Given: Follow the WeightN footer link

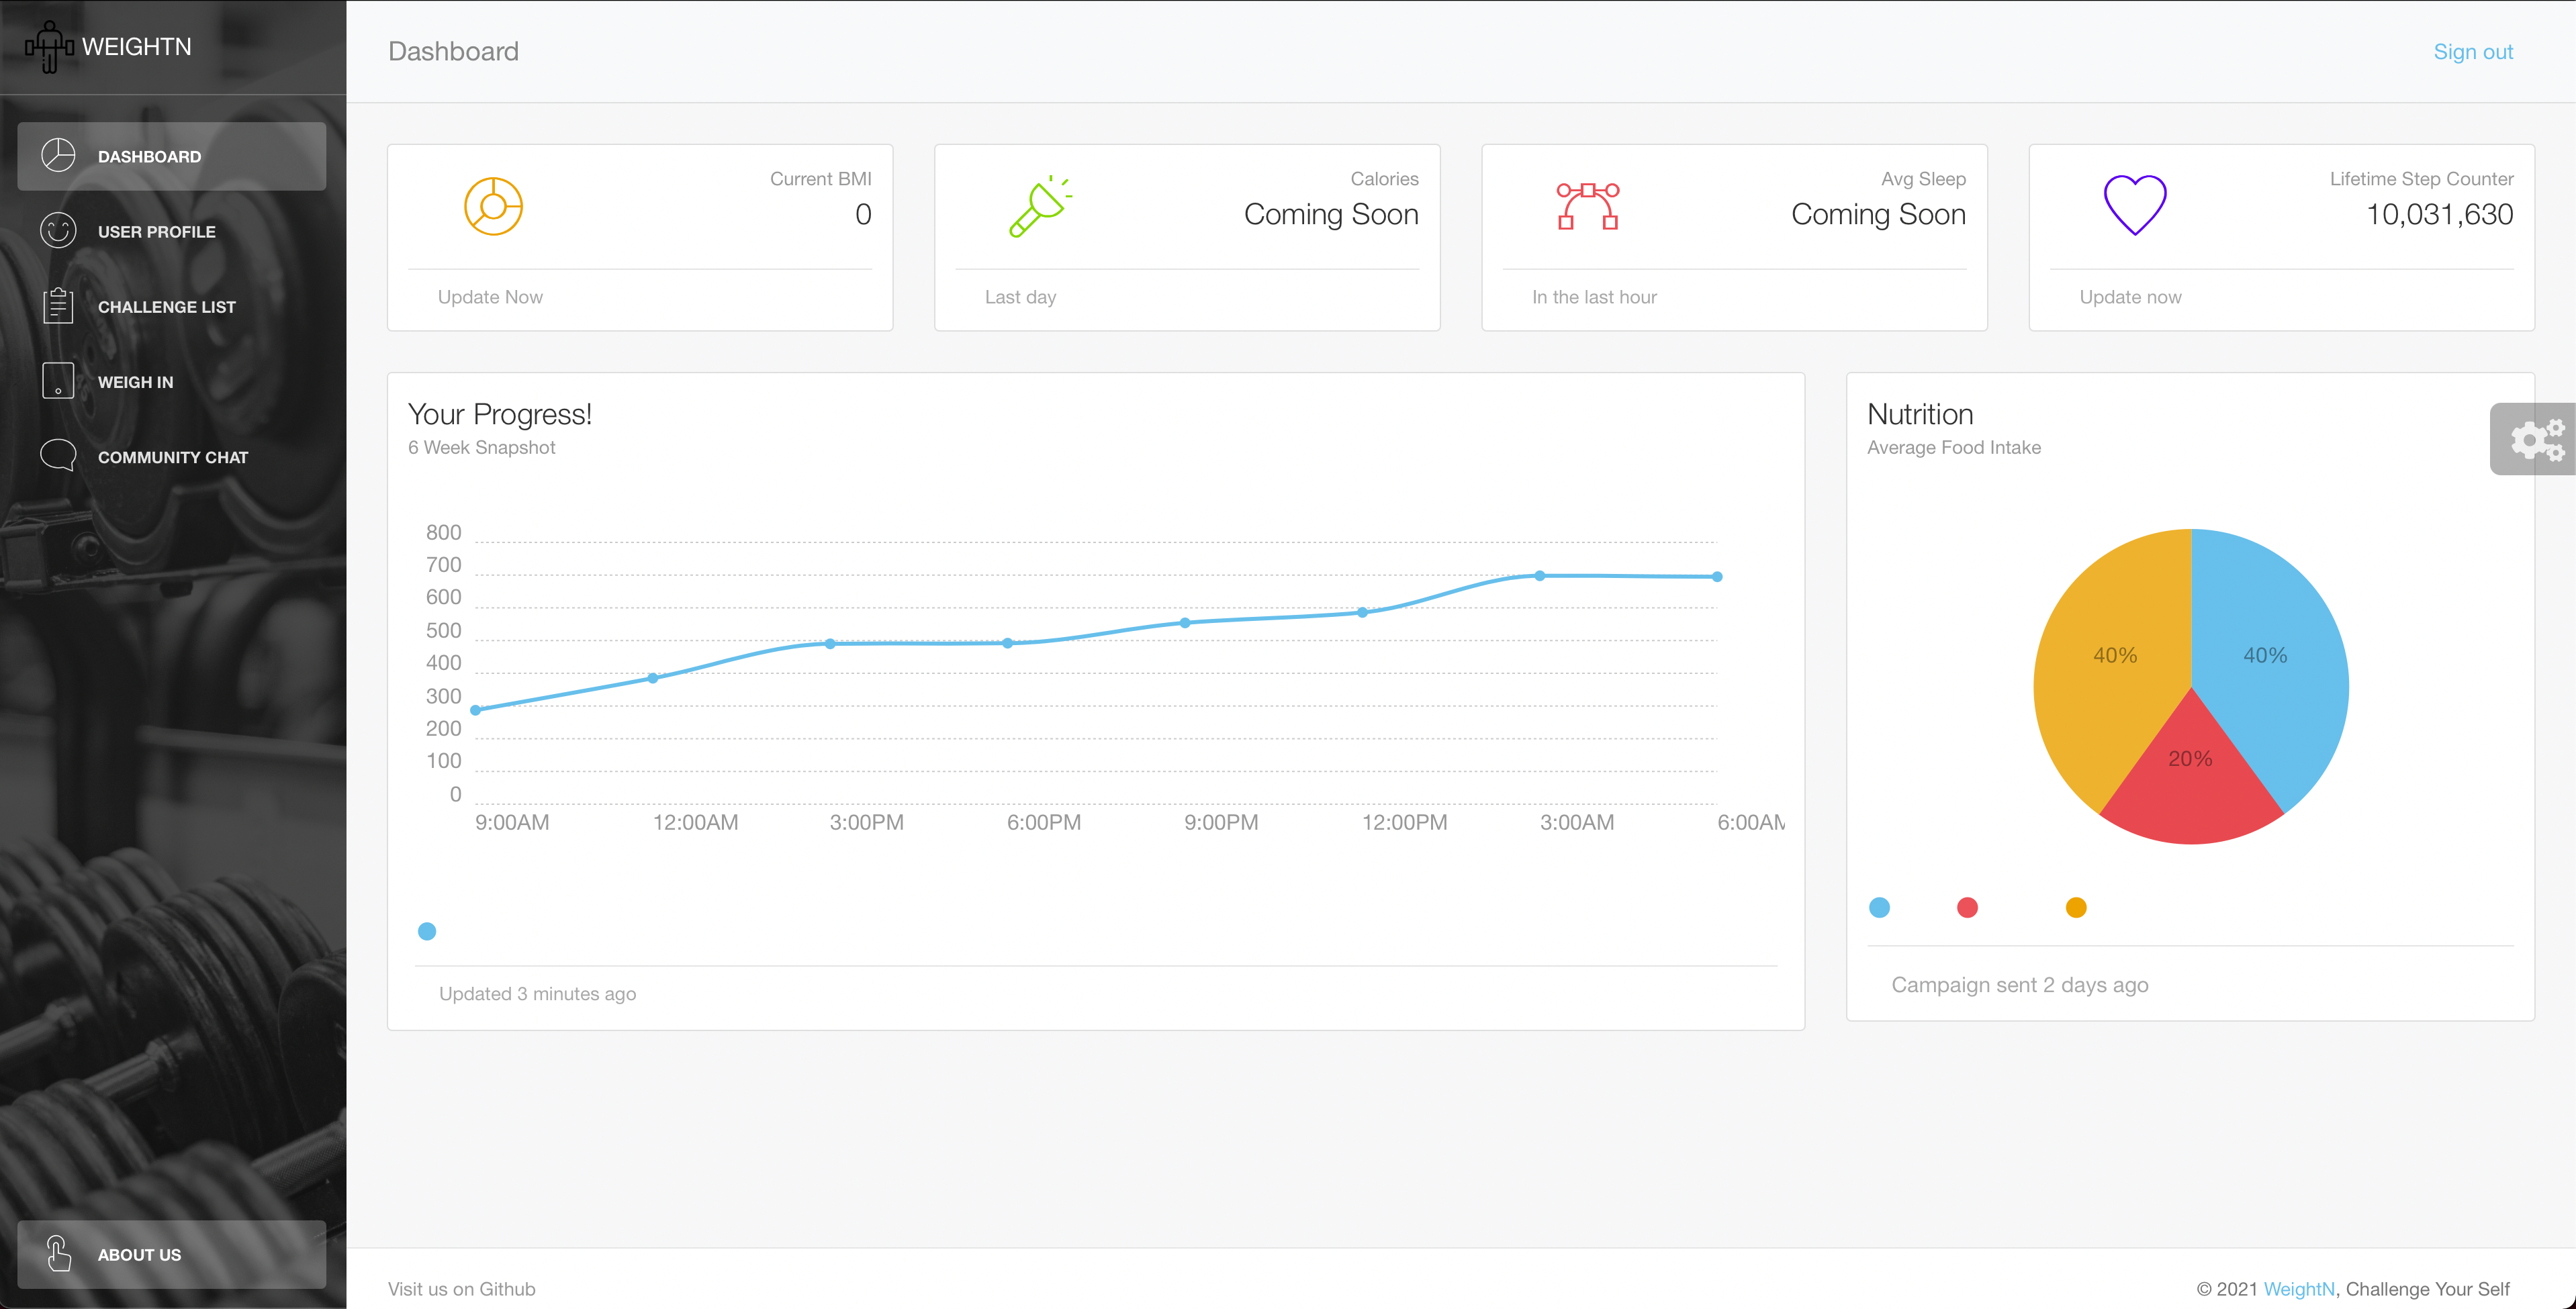Looking at the screenshot, I should [x=2298, y=1288].
